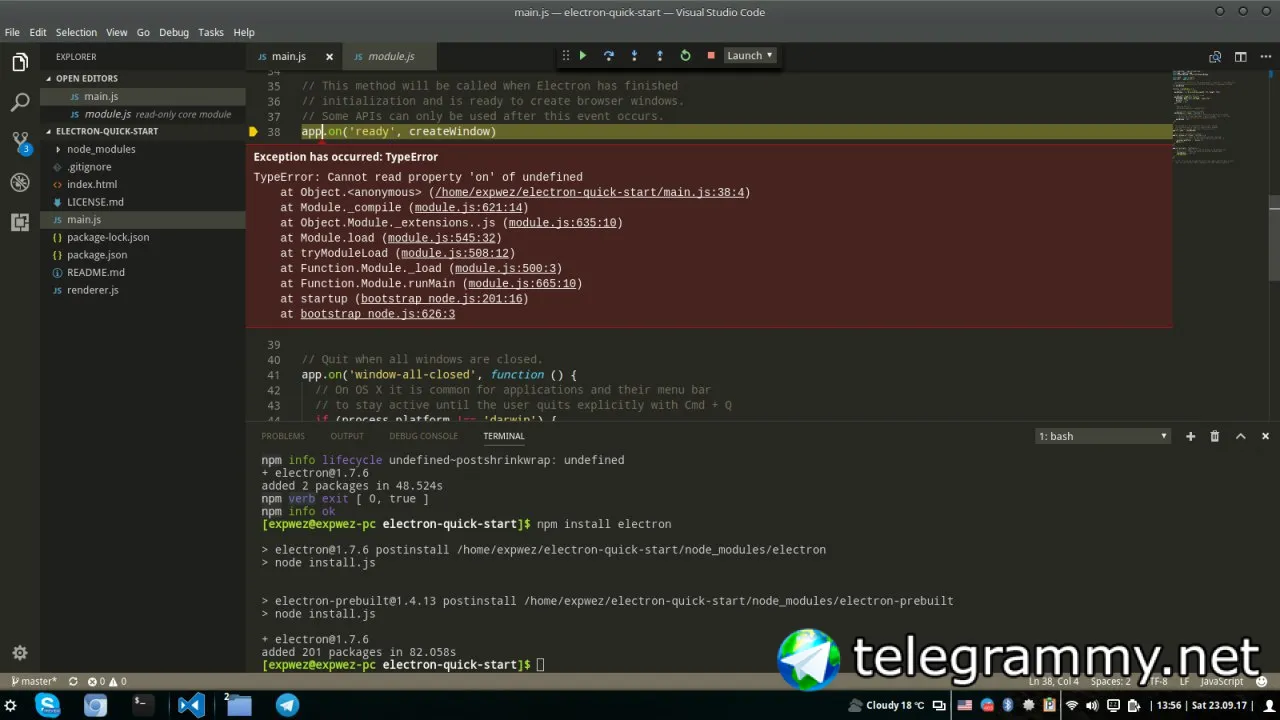Open Chromium from the taskbar

[95, 705]
